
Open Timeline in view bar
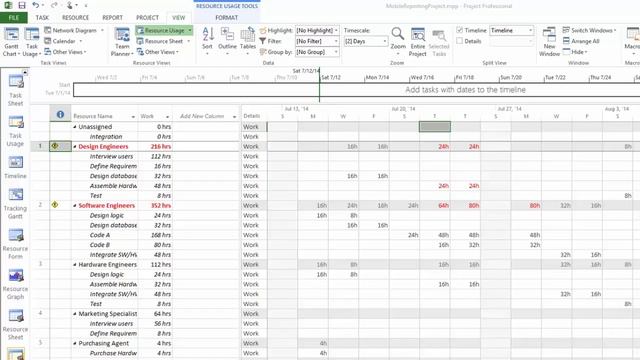coord(16,167)
